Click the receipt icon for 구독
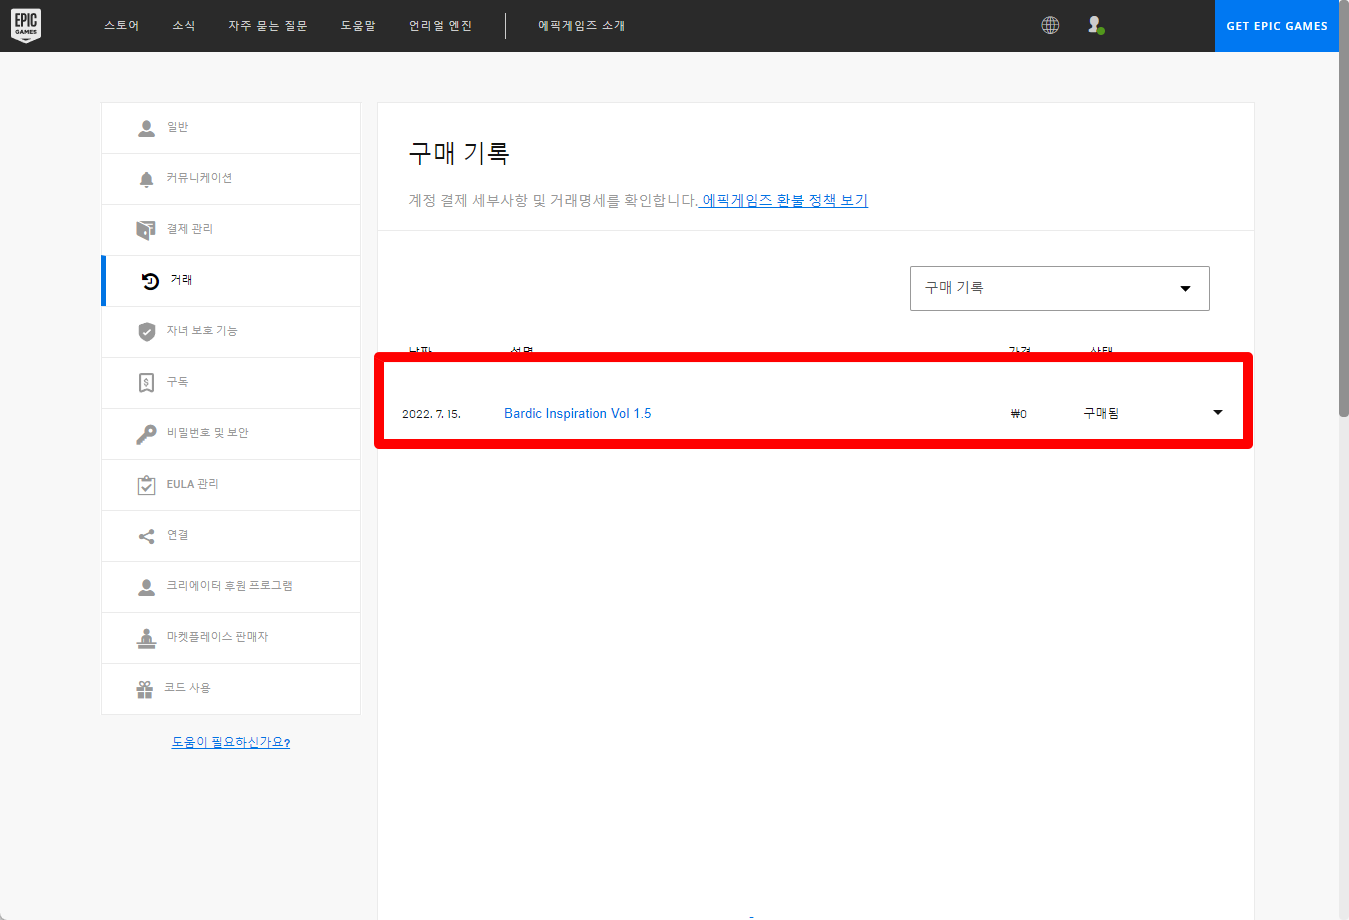This screenshot has width=1349, height=920. [146, 383]
